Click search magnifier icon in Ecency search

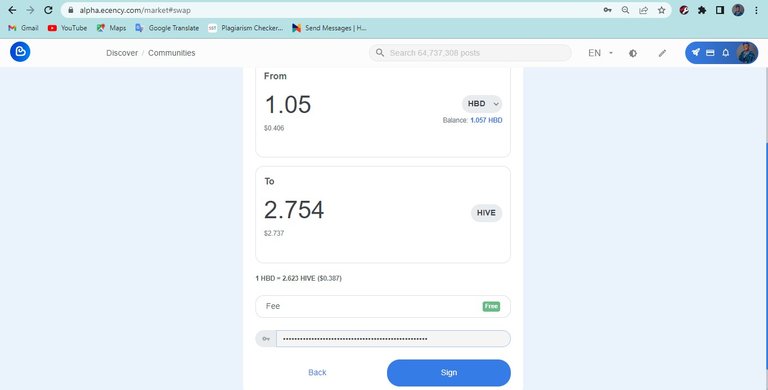pos(380,52)
